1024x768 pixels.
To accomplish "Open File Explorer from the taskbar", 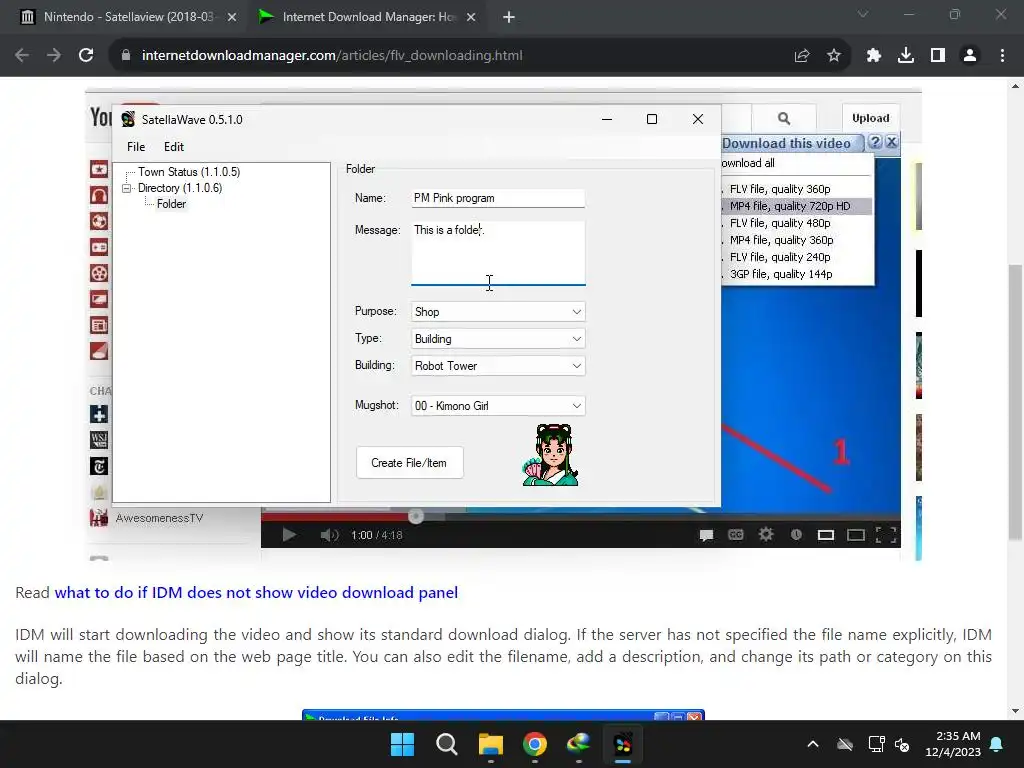I will [x=490, y=744].
